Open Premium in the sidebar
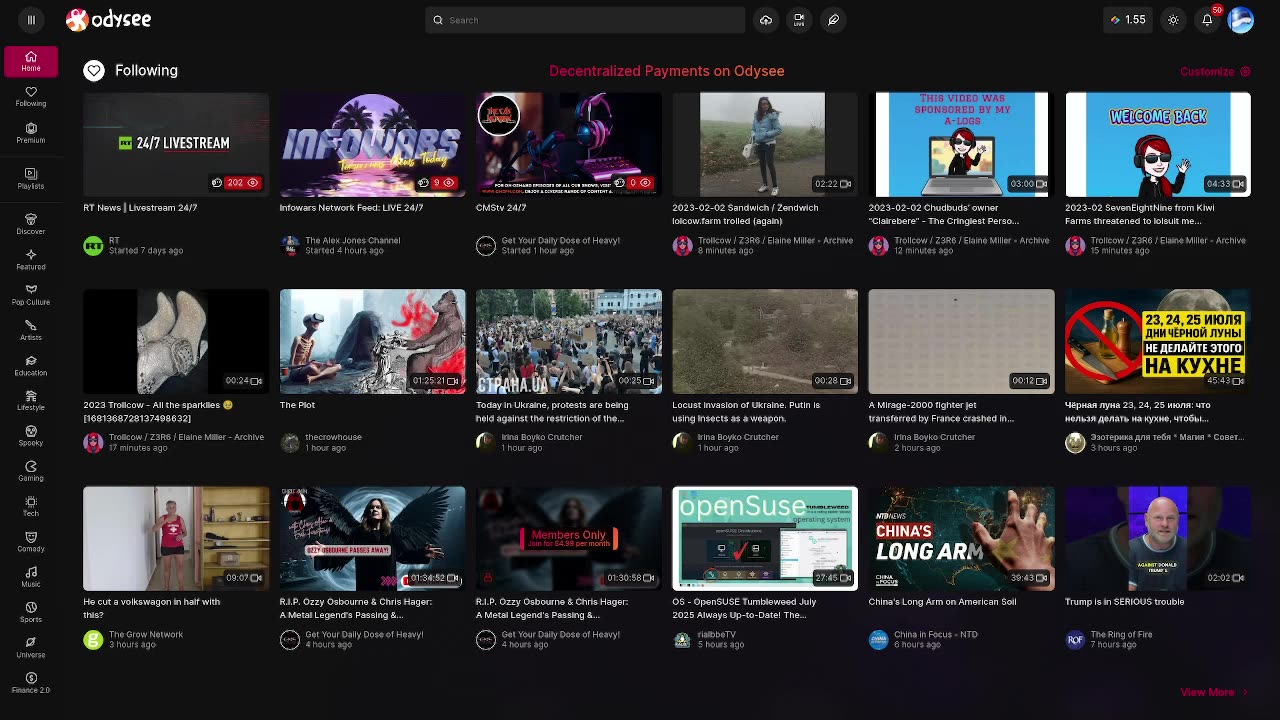This screenshot has height=720, width=1280. [31, 133]
